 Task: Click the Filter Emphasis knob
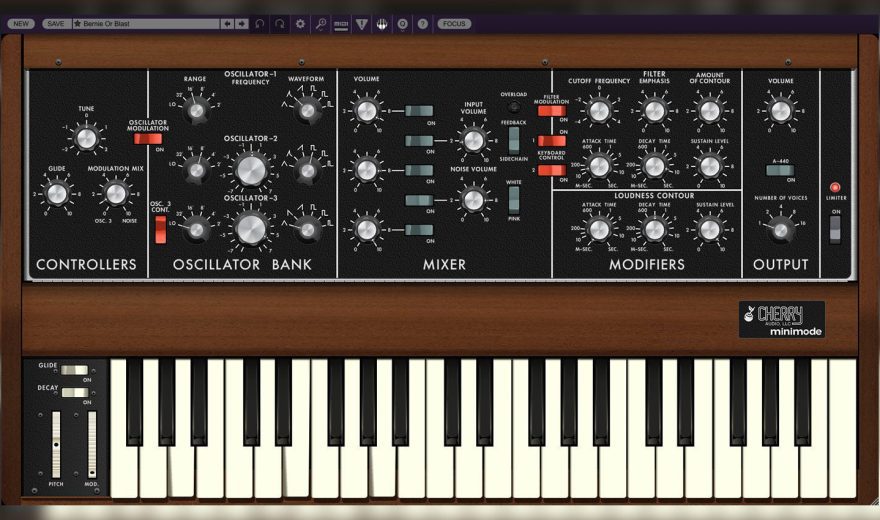pyautogui.click(x=654, y=111)
